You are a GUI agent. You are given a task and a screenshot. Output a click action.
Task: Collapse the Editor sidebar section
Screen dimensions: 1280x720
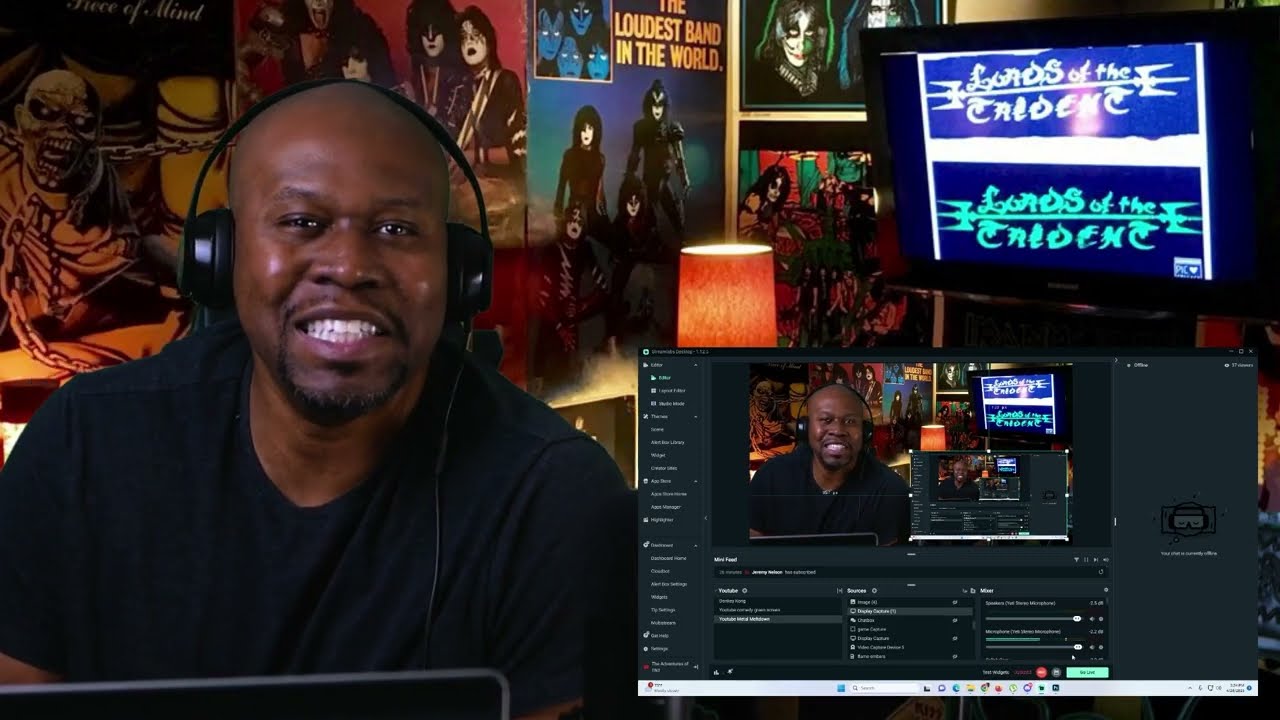(696, 365)
